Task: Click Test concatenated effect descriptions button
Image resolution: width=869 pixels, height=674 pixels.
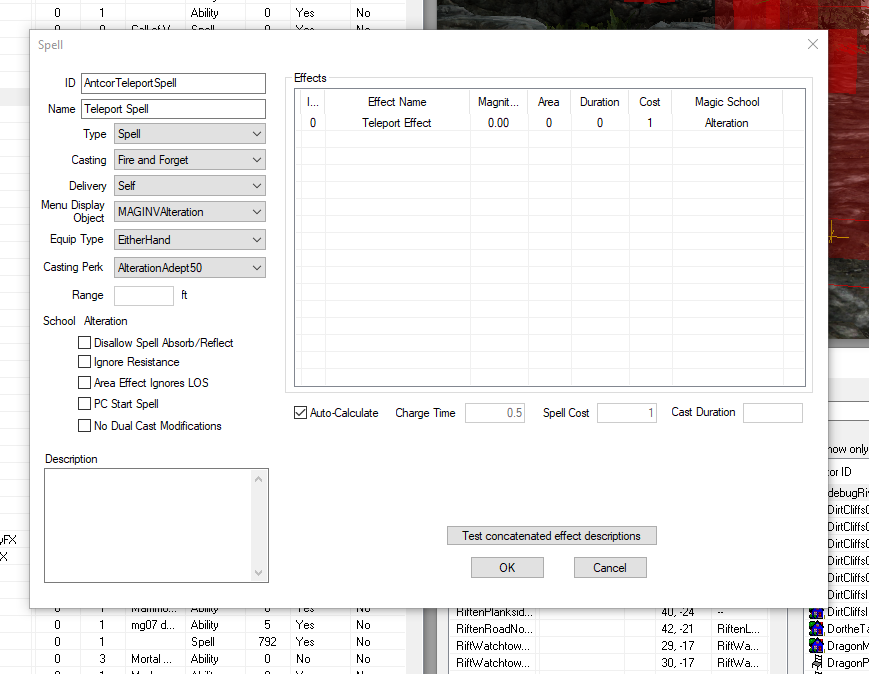Action: [551, 536]
